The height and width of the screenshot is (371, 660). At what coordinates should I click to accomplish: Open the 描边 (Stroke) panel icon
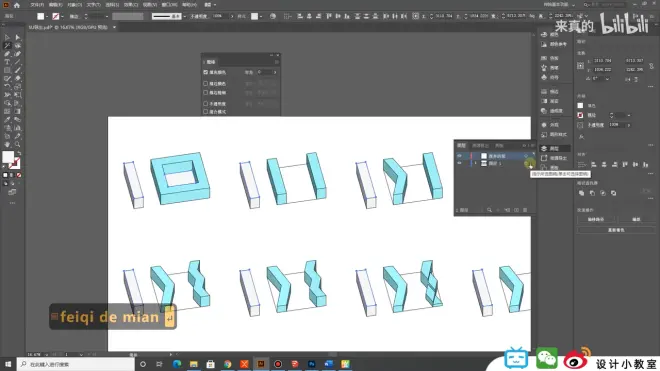[544, 91]
